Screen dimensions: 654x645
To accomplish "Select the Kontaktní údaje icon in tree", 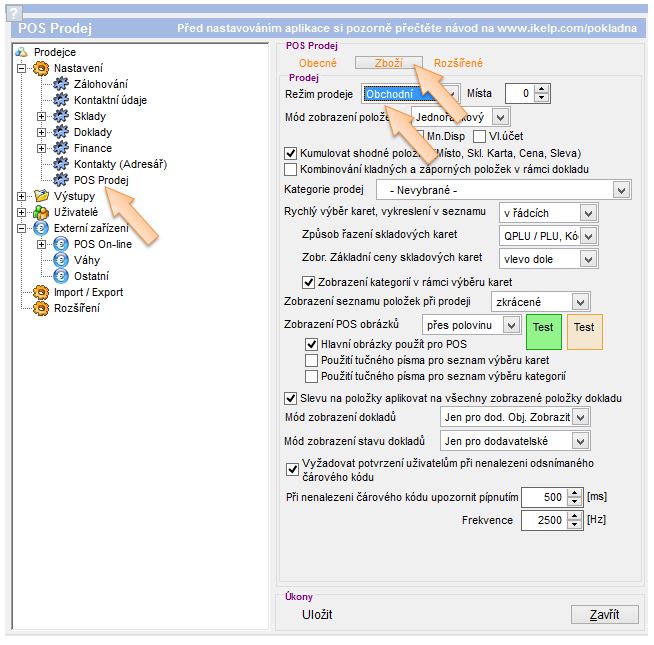I will [61, 100].
